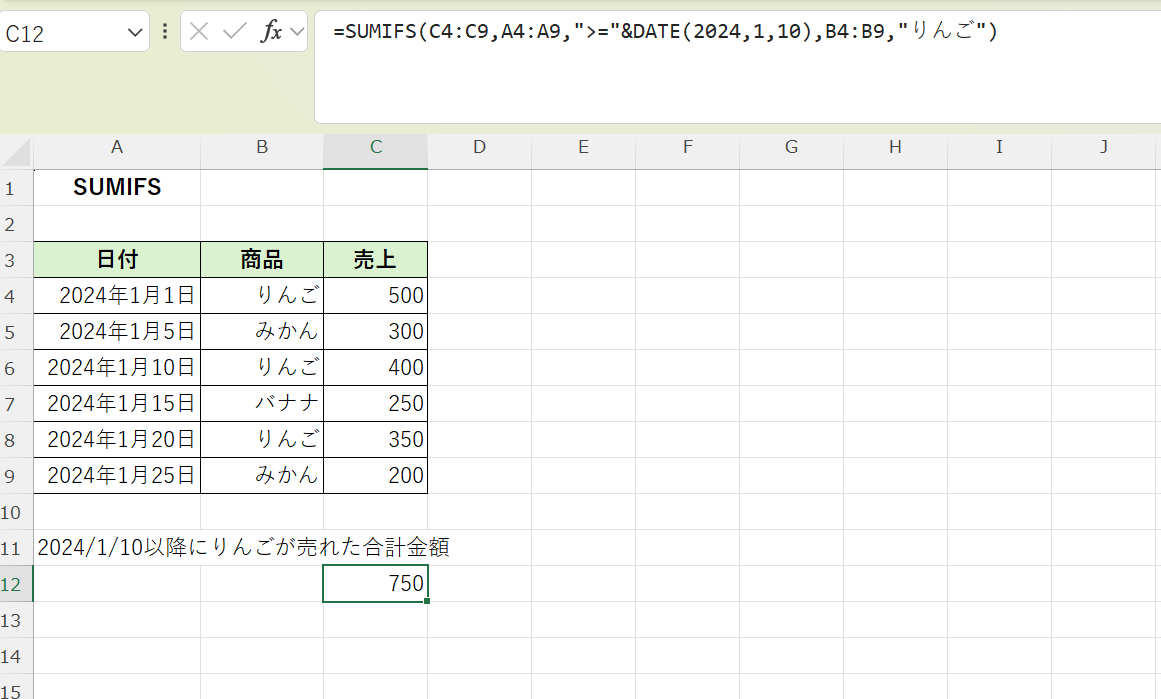Image resolution: width=1161 pixels, height=699 pixels.
Task: Click the row 4 header
Action: 14,295
